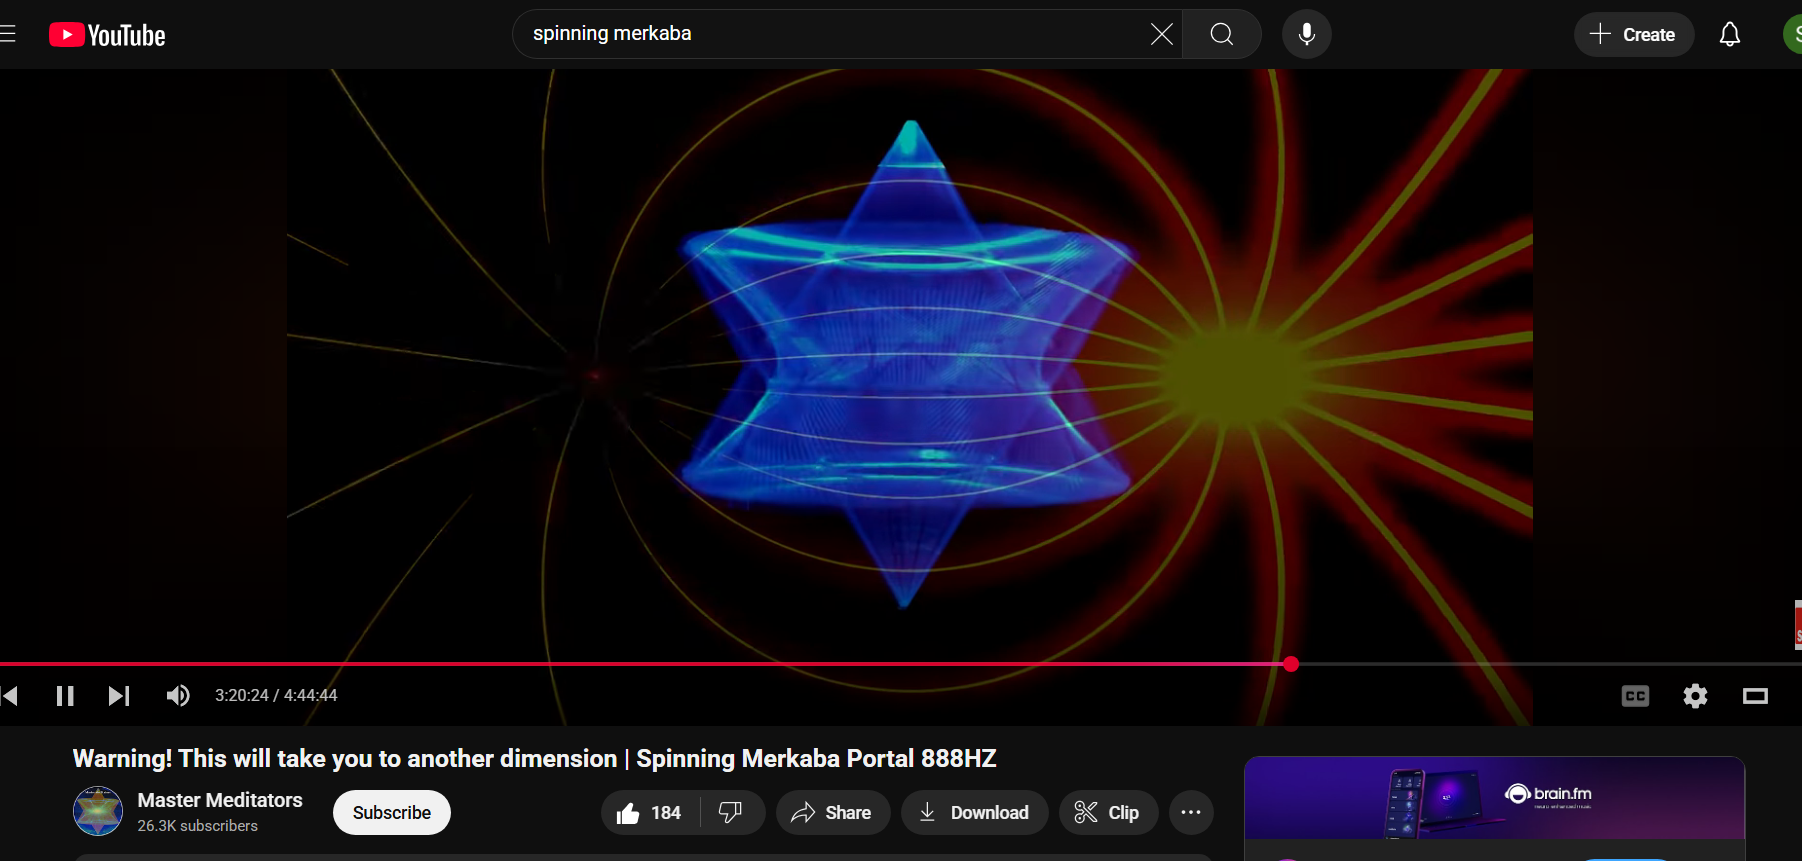
Task: Like the video with thumbs up
Action: 650,813
